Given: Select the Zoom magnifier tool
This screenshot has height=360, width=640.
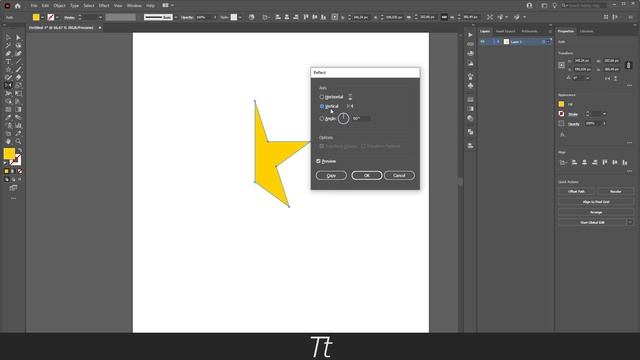Looking at the screenshot, I should click(18, 142).
